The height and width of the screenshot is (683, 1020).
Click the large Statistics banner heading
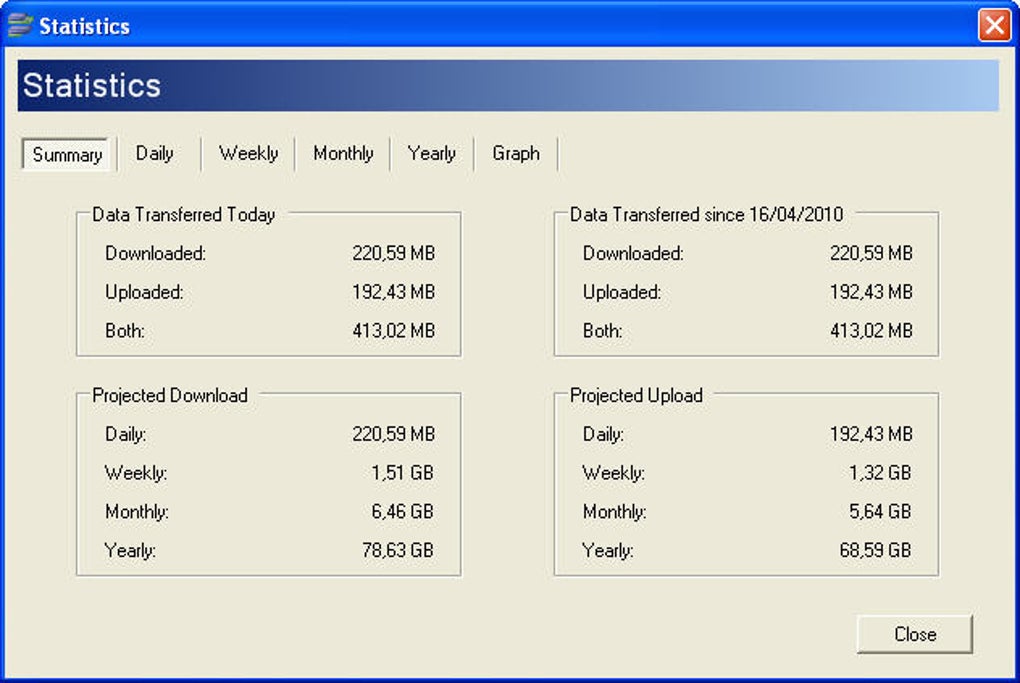[92, 86]
